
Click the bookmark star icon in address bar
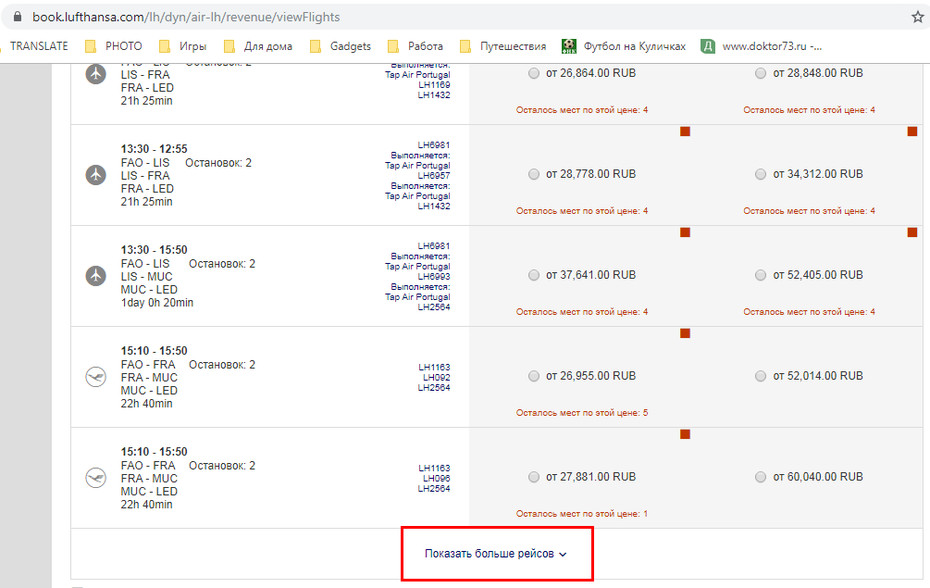pos(918,17)
